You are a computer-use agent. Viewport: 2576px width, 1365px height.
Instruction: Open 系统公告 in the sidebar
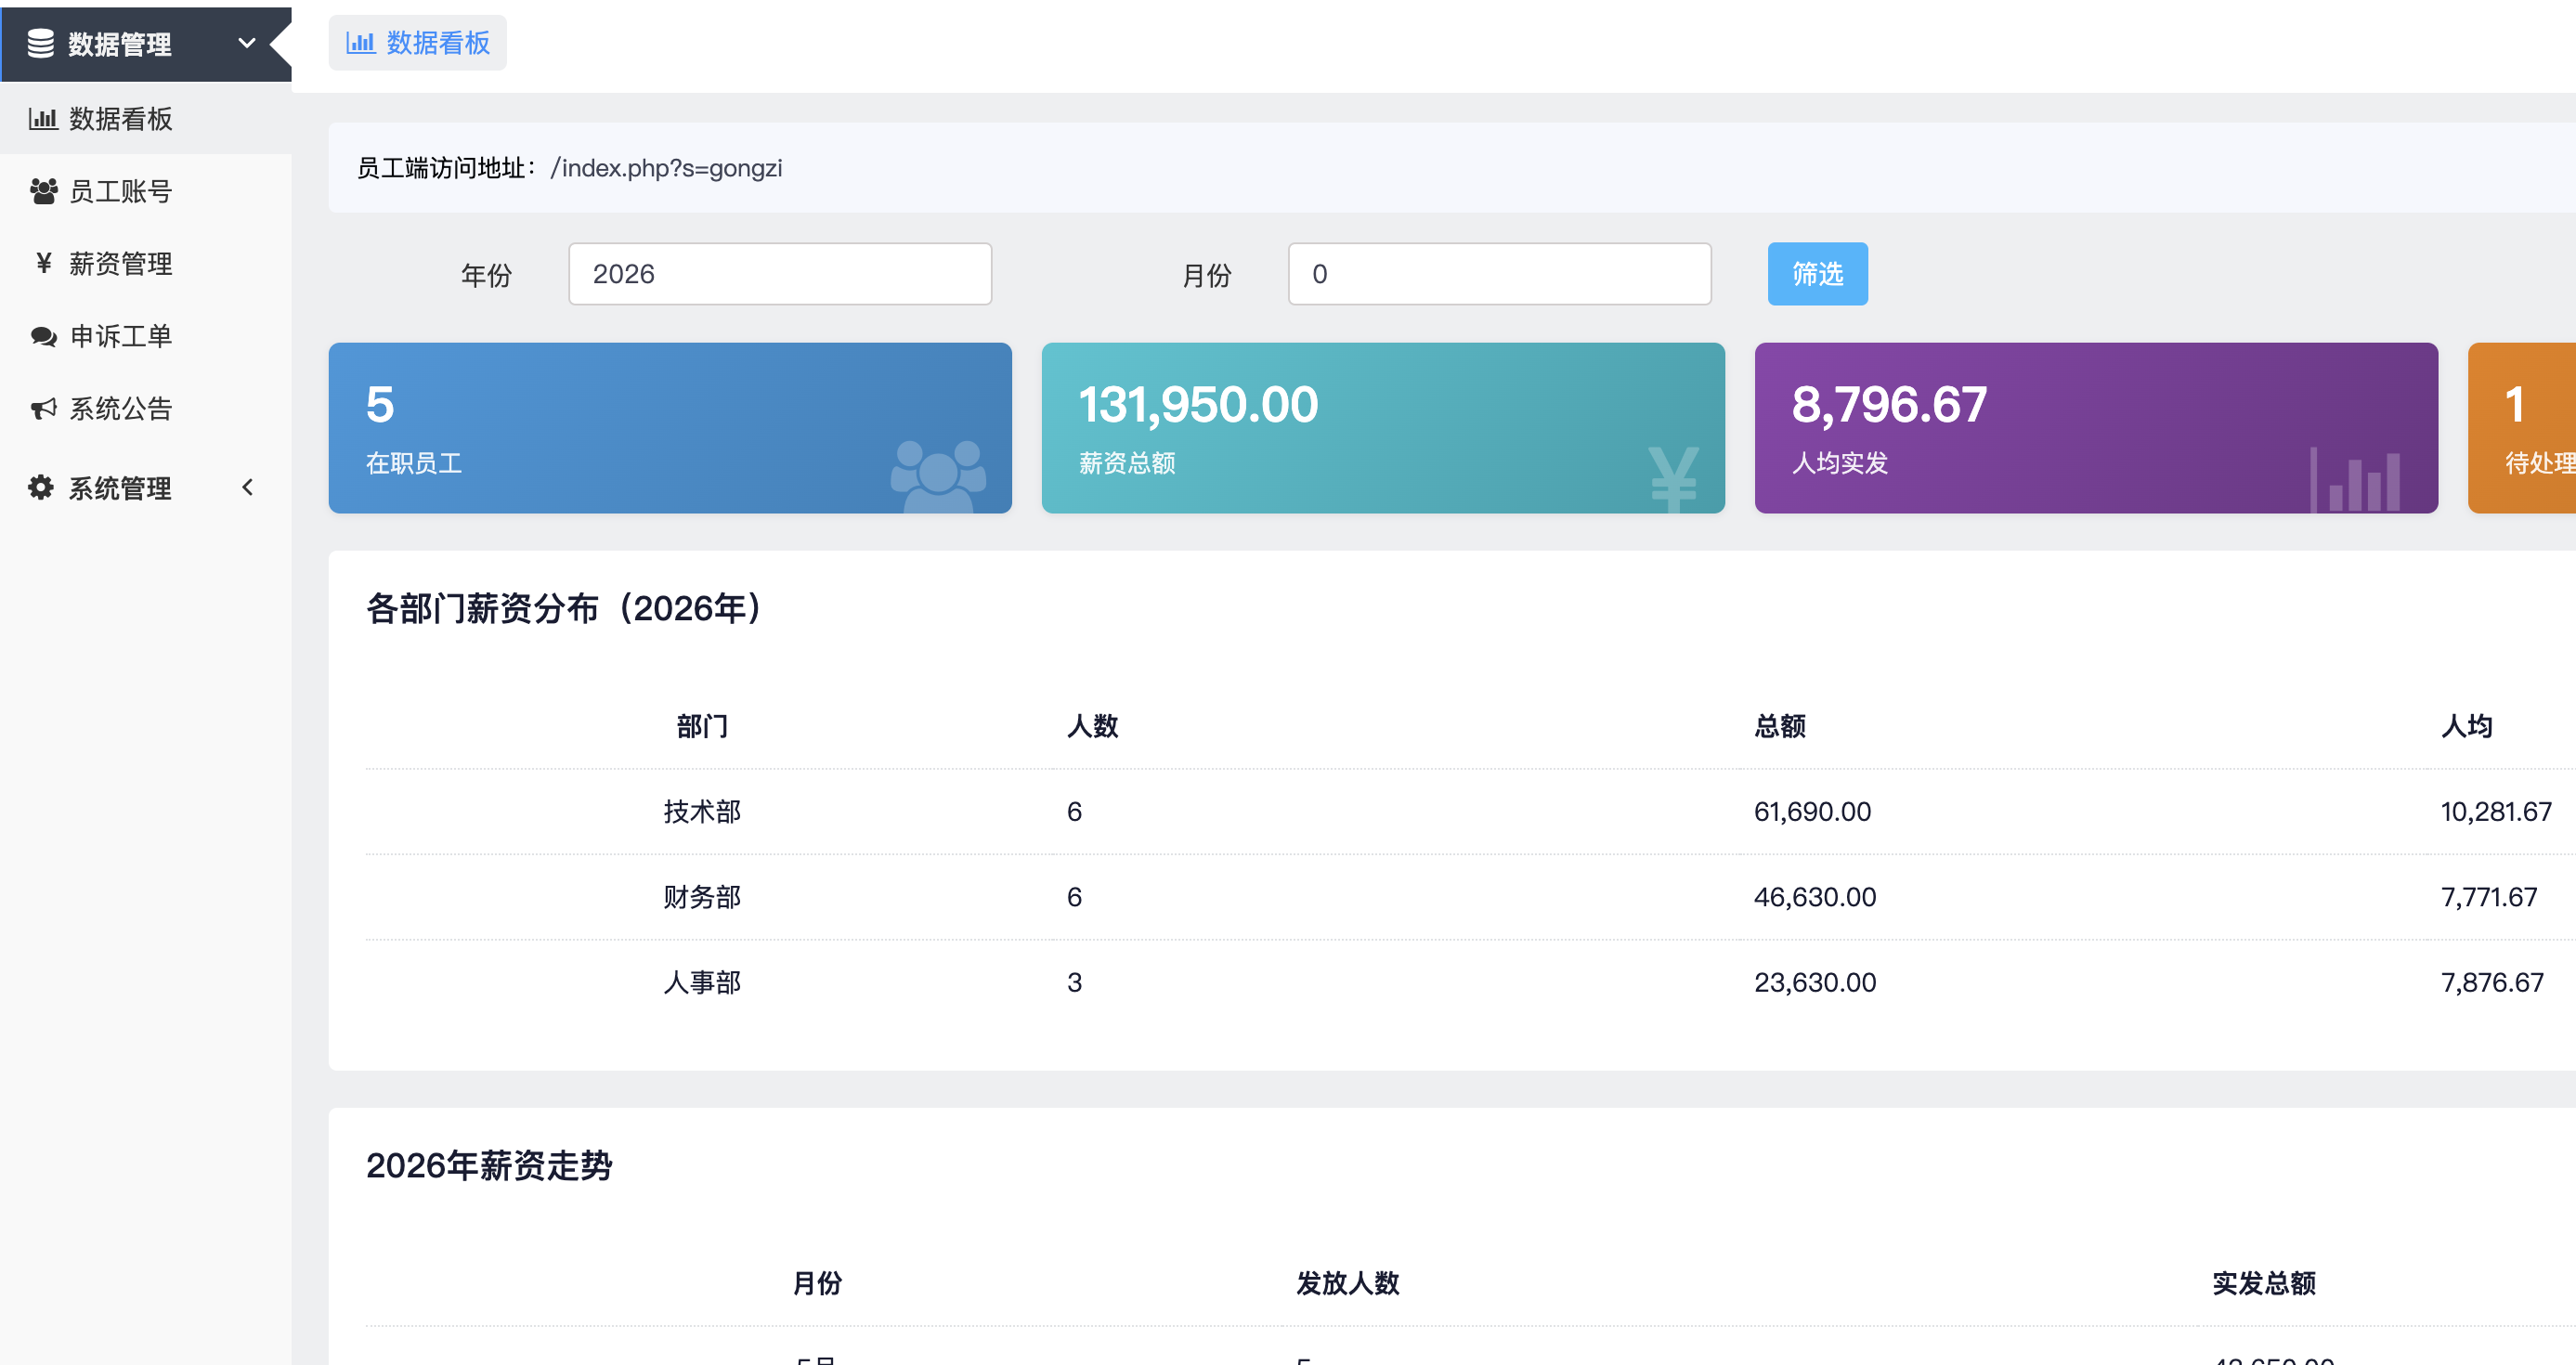pos(146,408)
